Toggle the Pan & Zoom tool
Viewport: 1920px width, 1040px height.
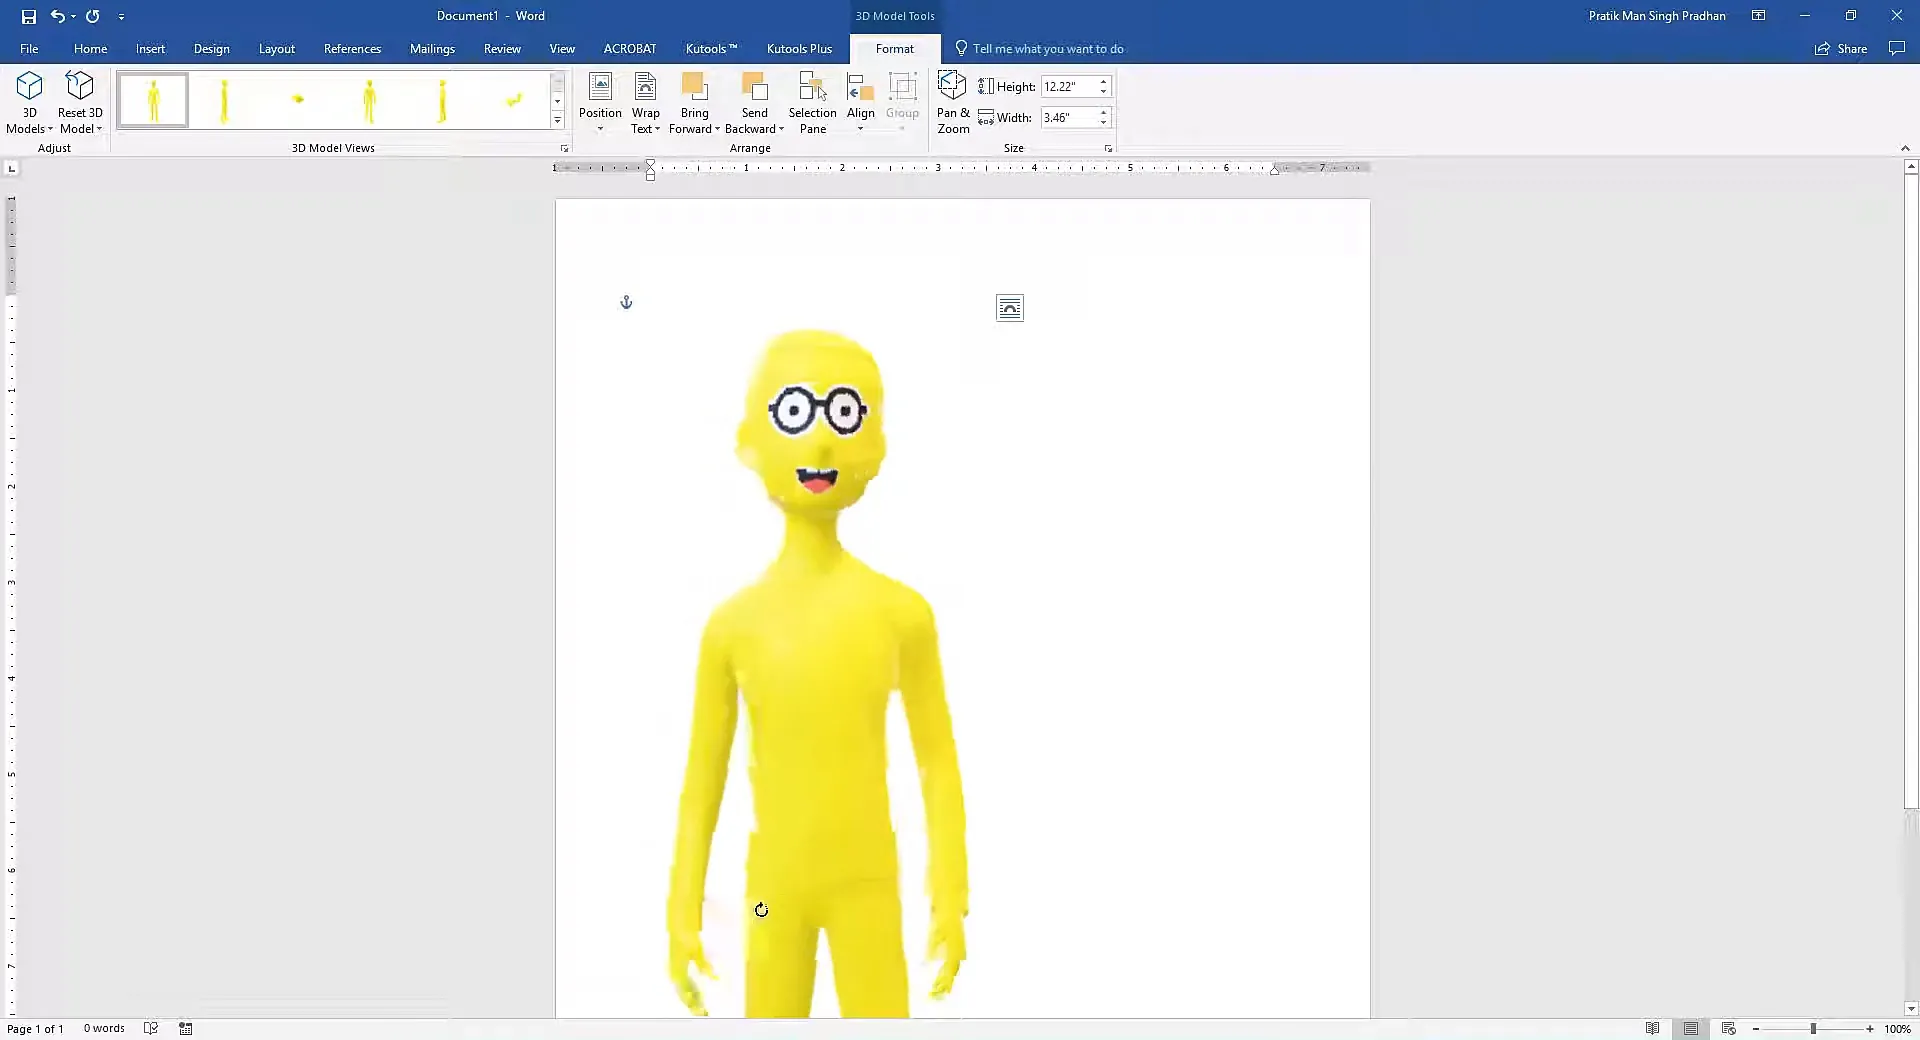tap(953, 102)
